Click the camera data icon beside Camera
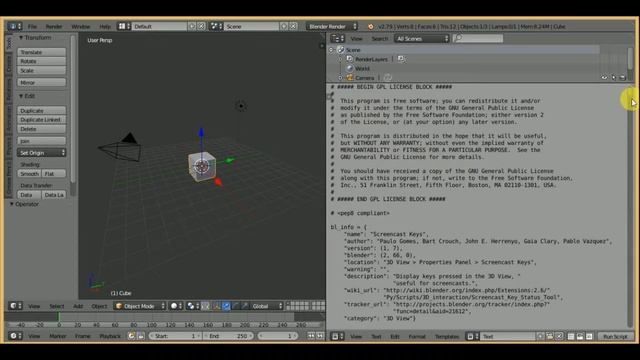 388,78
